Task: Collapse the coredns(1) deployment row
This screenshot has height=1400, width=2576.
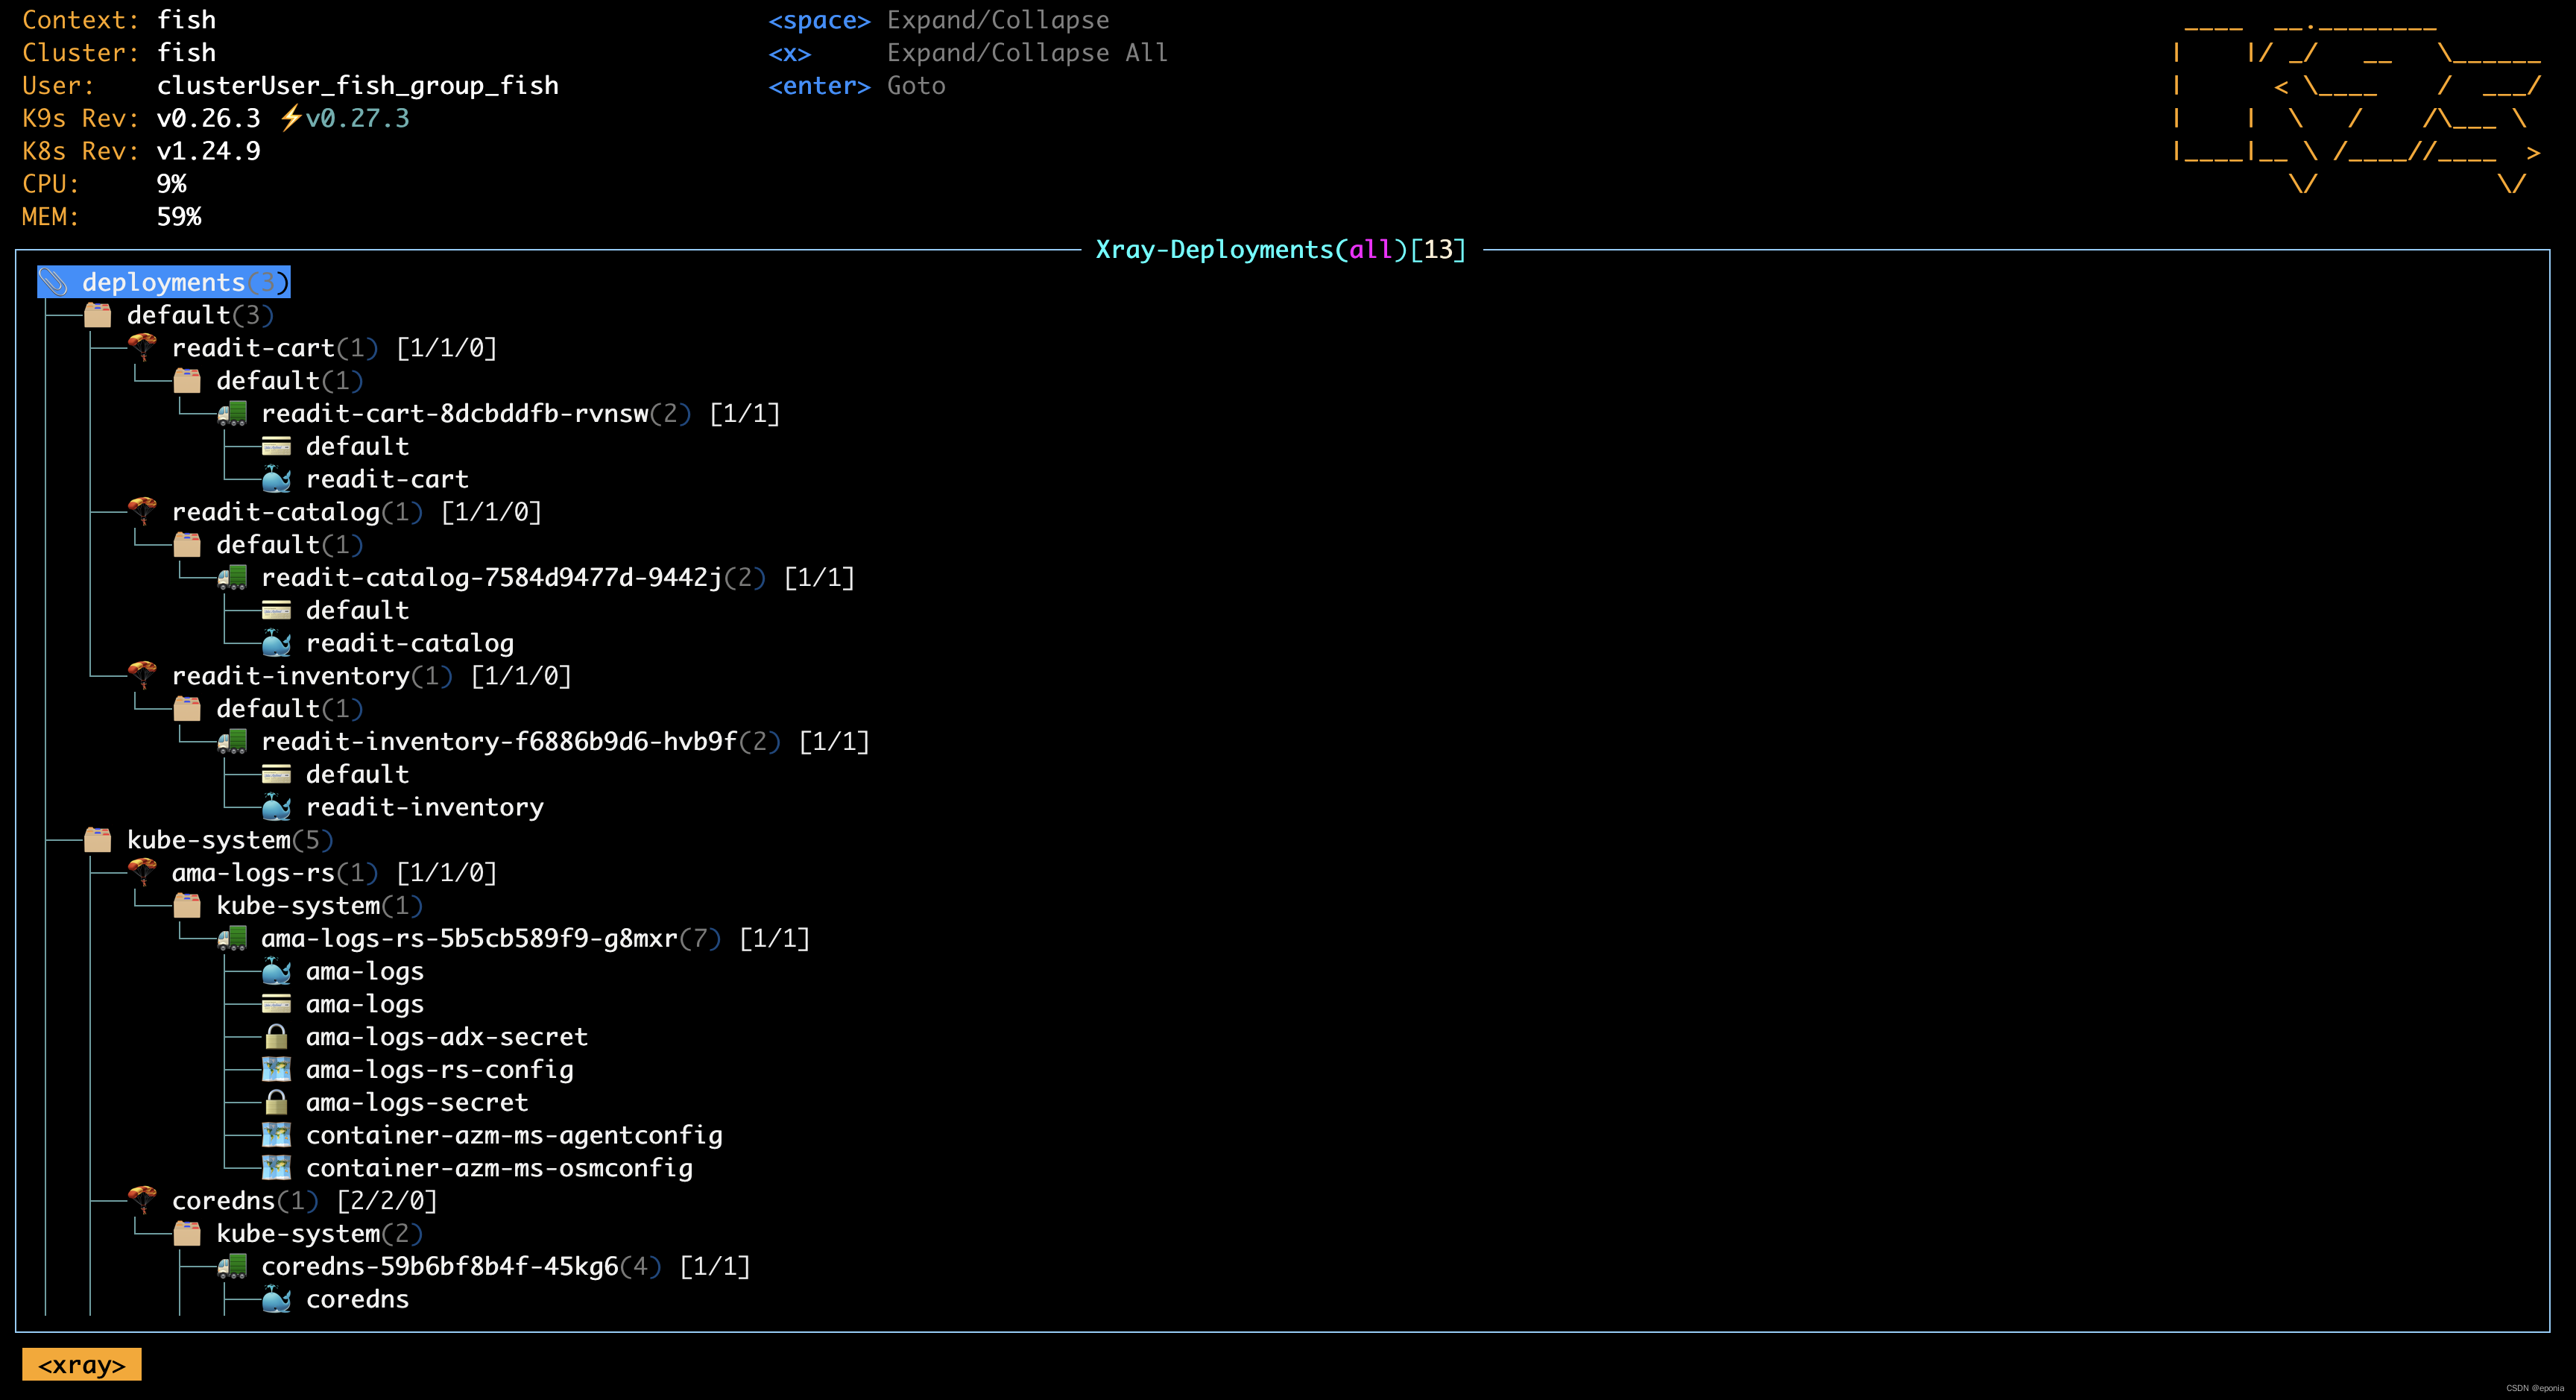Action: tap(283, 1200)
